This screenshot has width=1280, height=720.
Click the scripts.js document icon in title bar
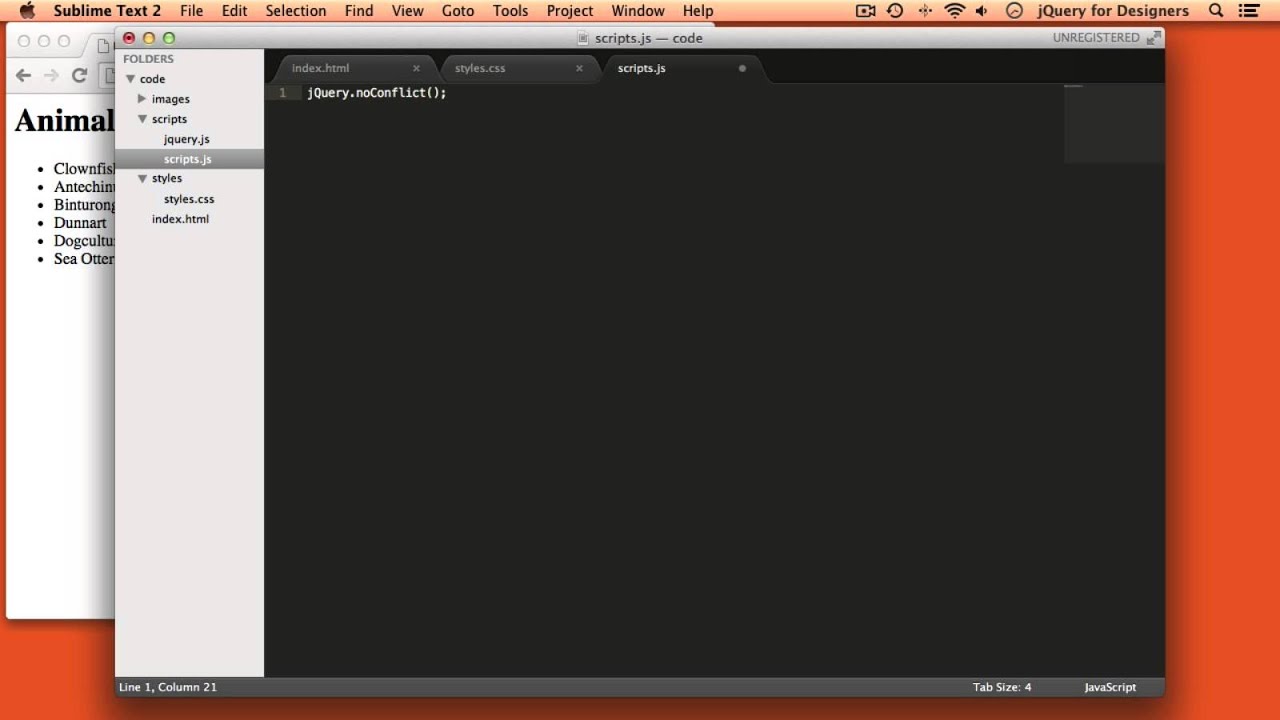584,38
